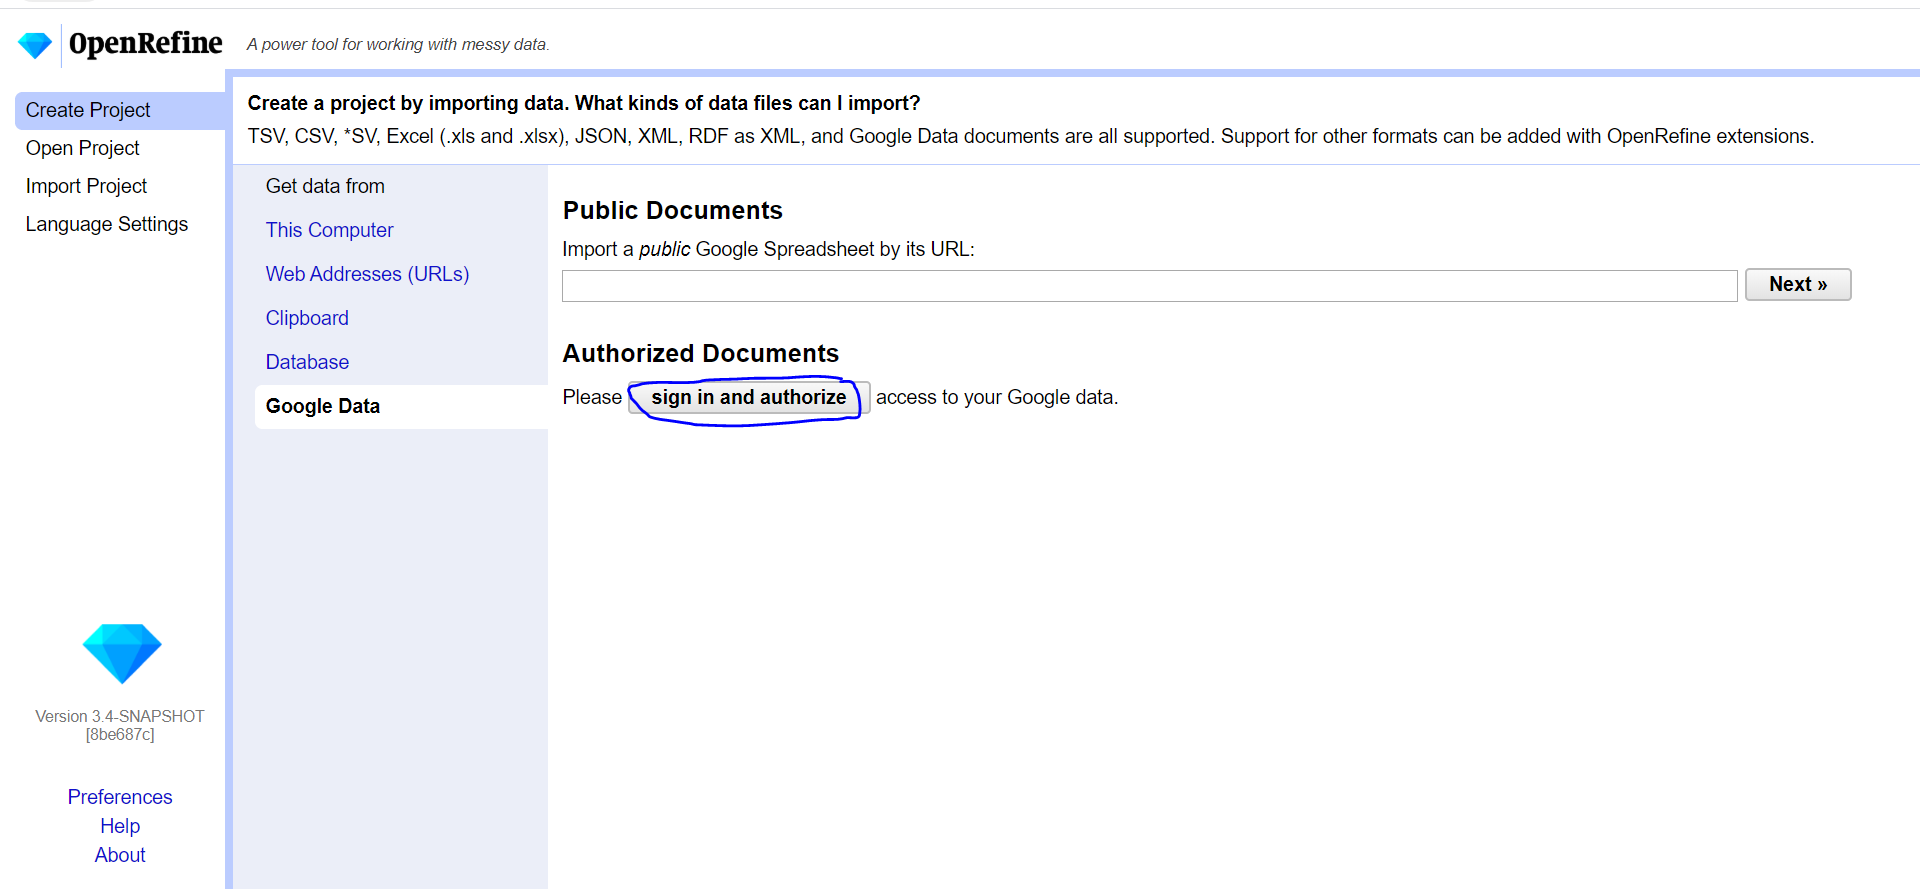Select the Google Data source tab
The width and height of the screenshot is (1920, 889).
click(x=401, y=406)
